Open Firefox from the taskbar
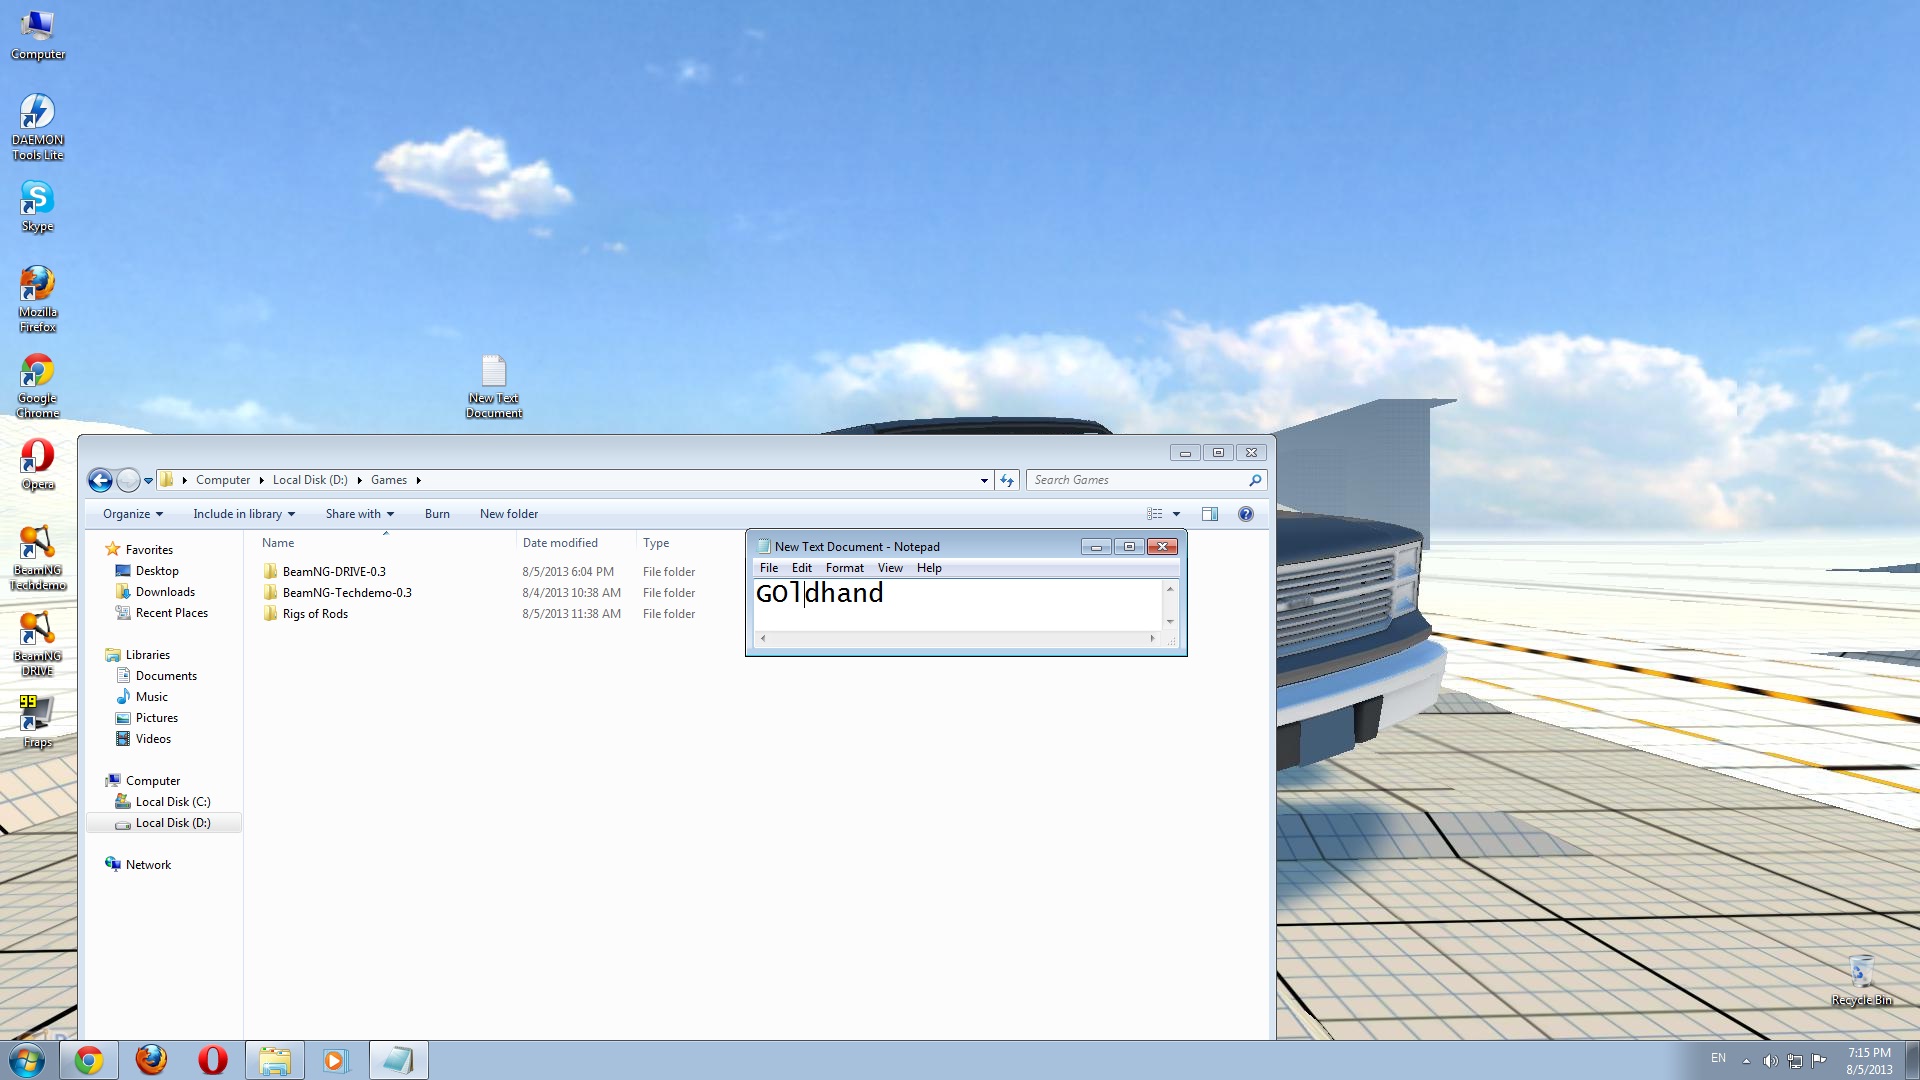Viewport: 1920px width, 1080px height. [151, 1060]
